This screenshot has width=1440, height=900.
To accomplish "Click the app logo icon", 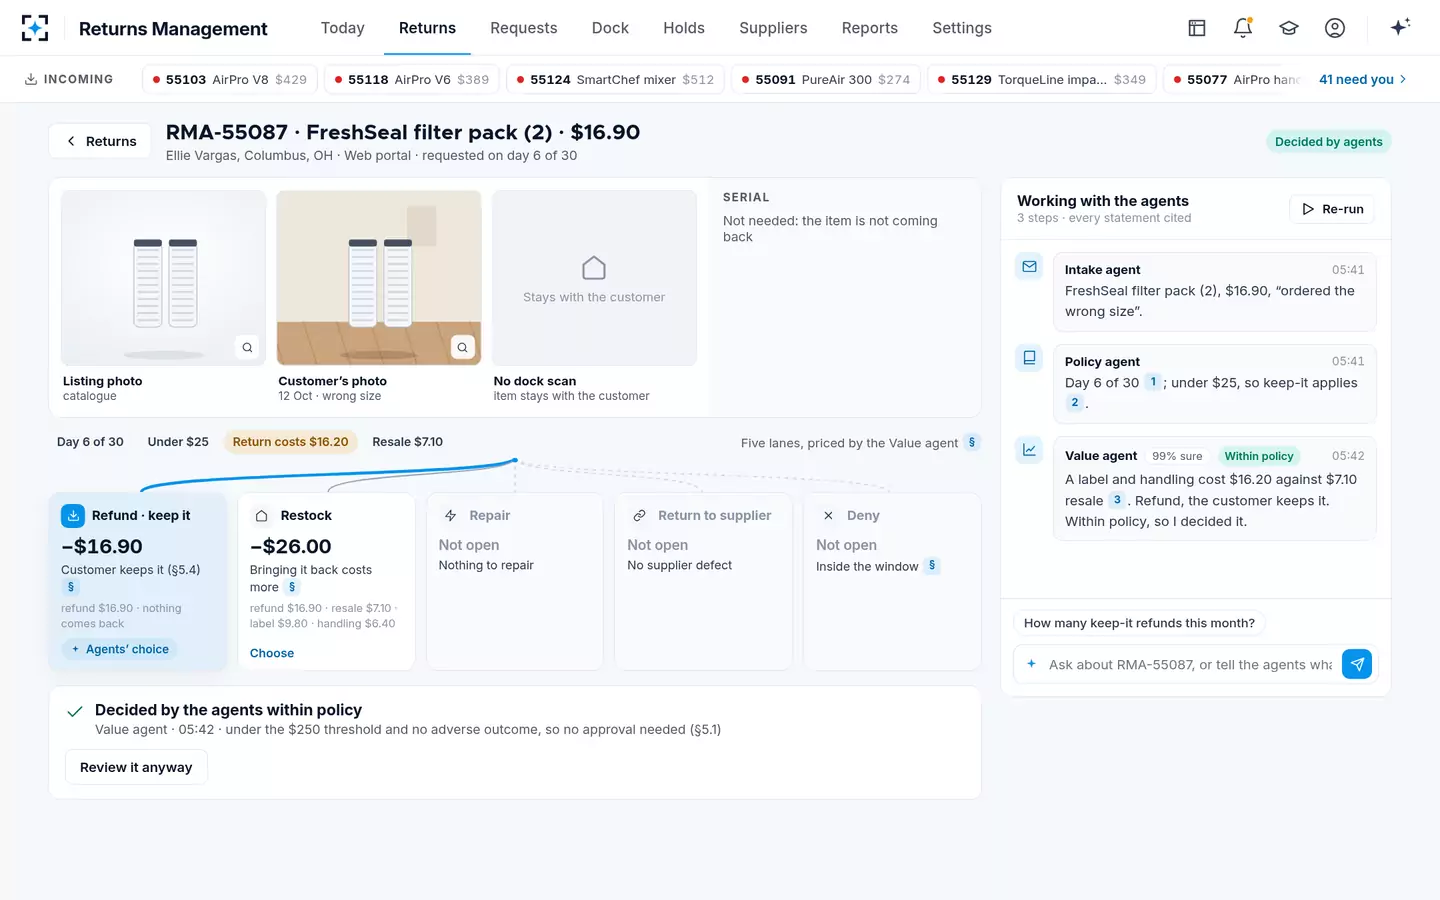I will 35,28.
